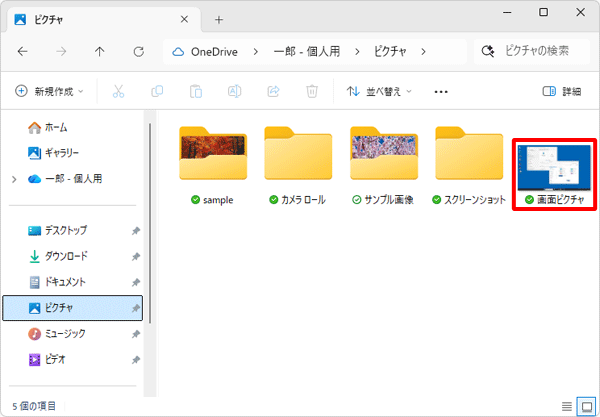Viewport: 600px width, 417px height.
Task: Click the navigation pane vertical scrollbar
Action: click(150, 223)
